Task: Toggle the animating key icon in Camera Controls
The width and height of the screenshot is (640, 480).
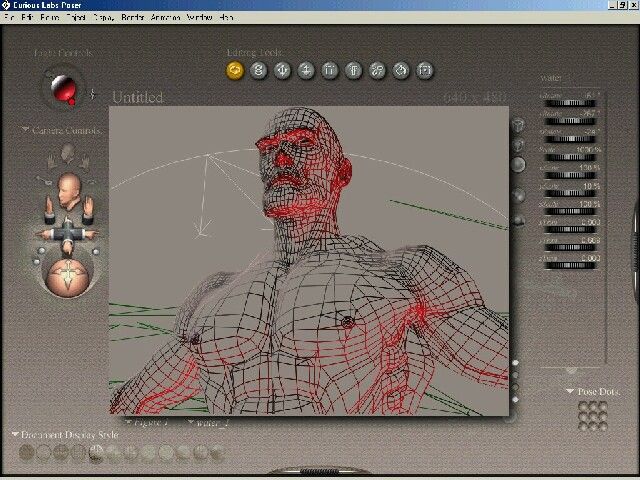Action: (x=43, y=179)
